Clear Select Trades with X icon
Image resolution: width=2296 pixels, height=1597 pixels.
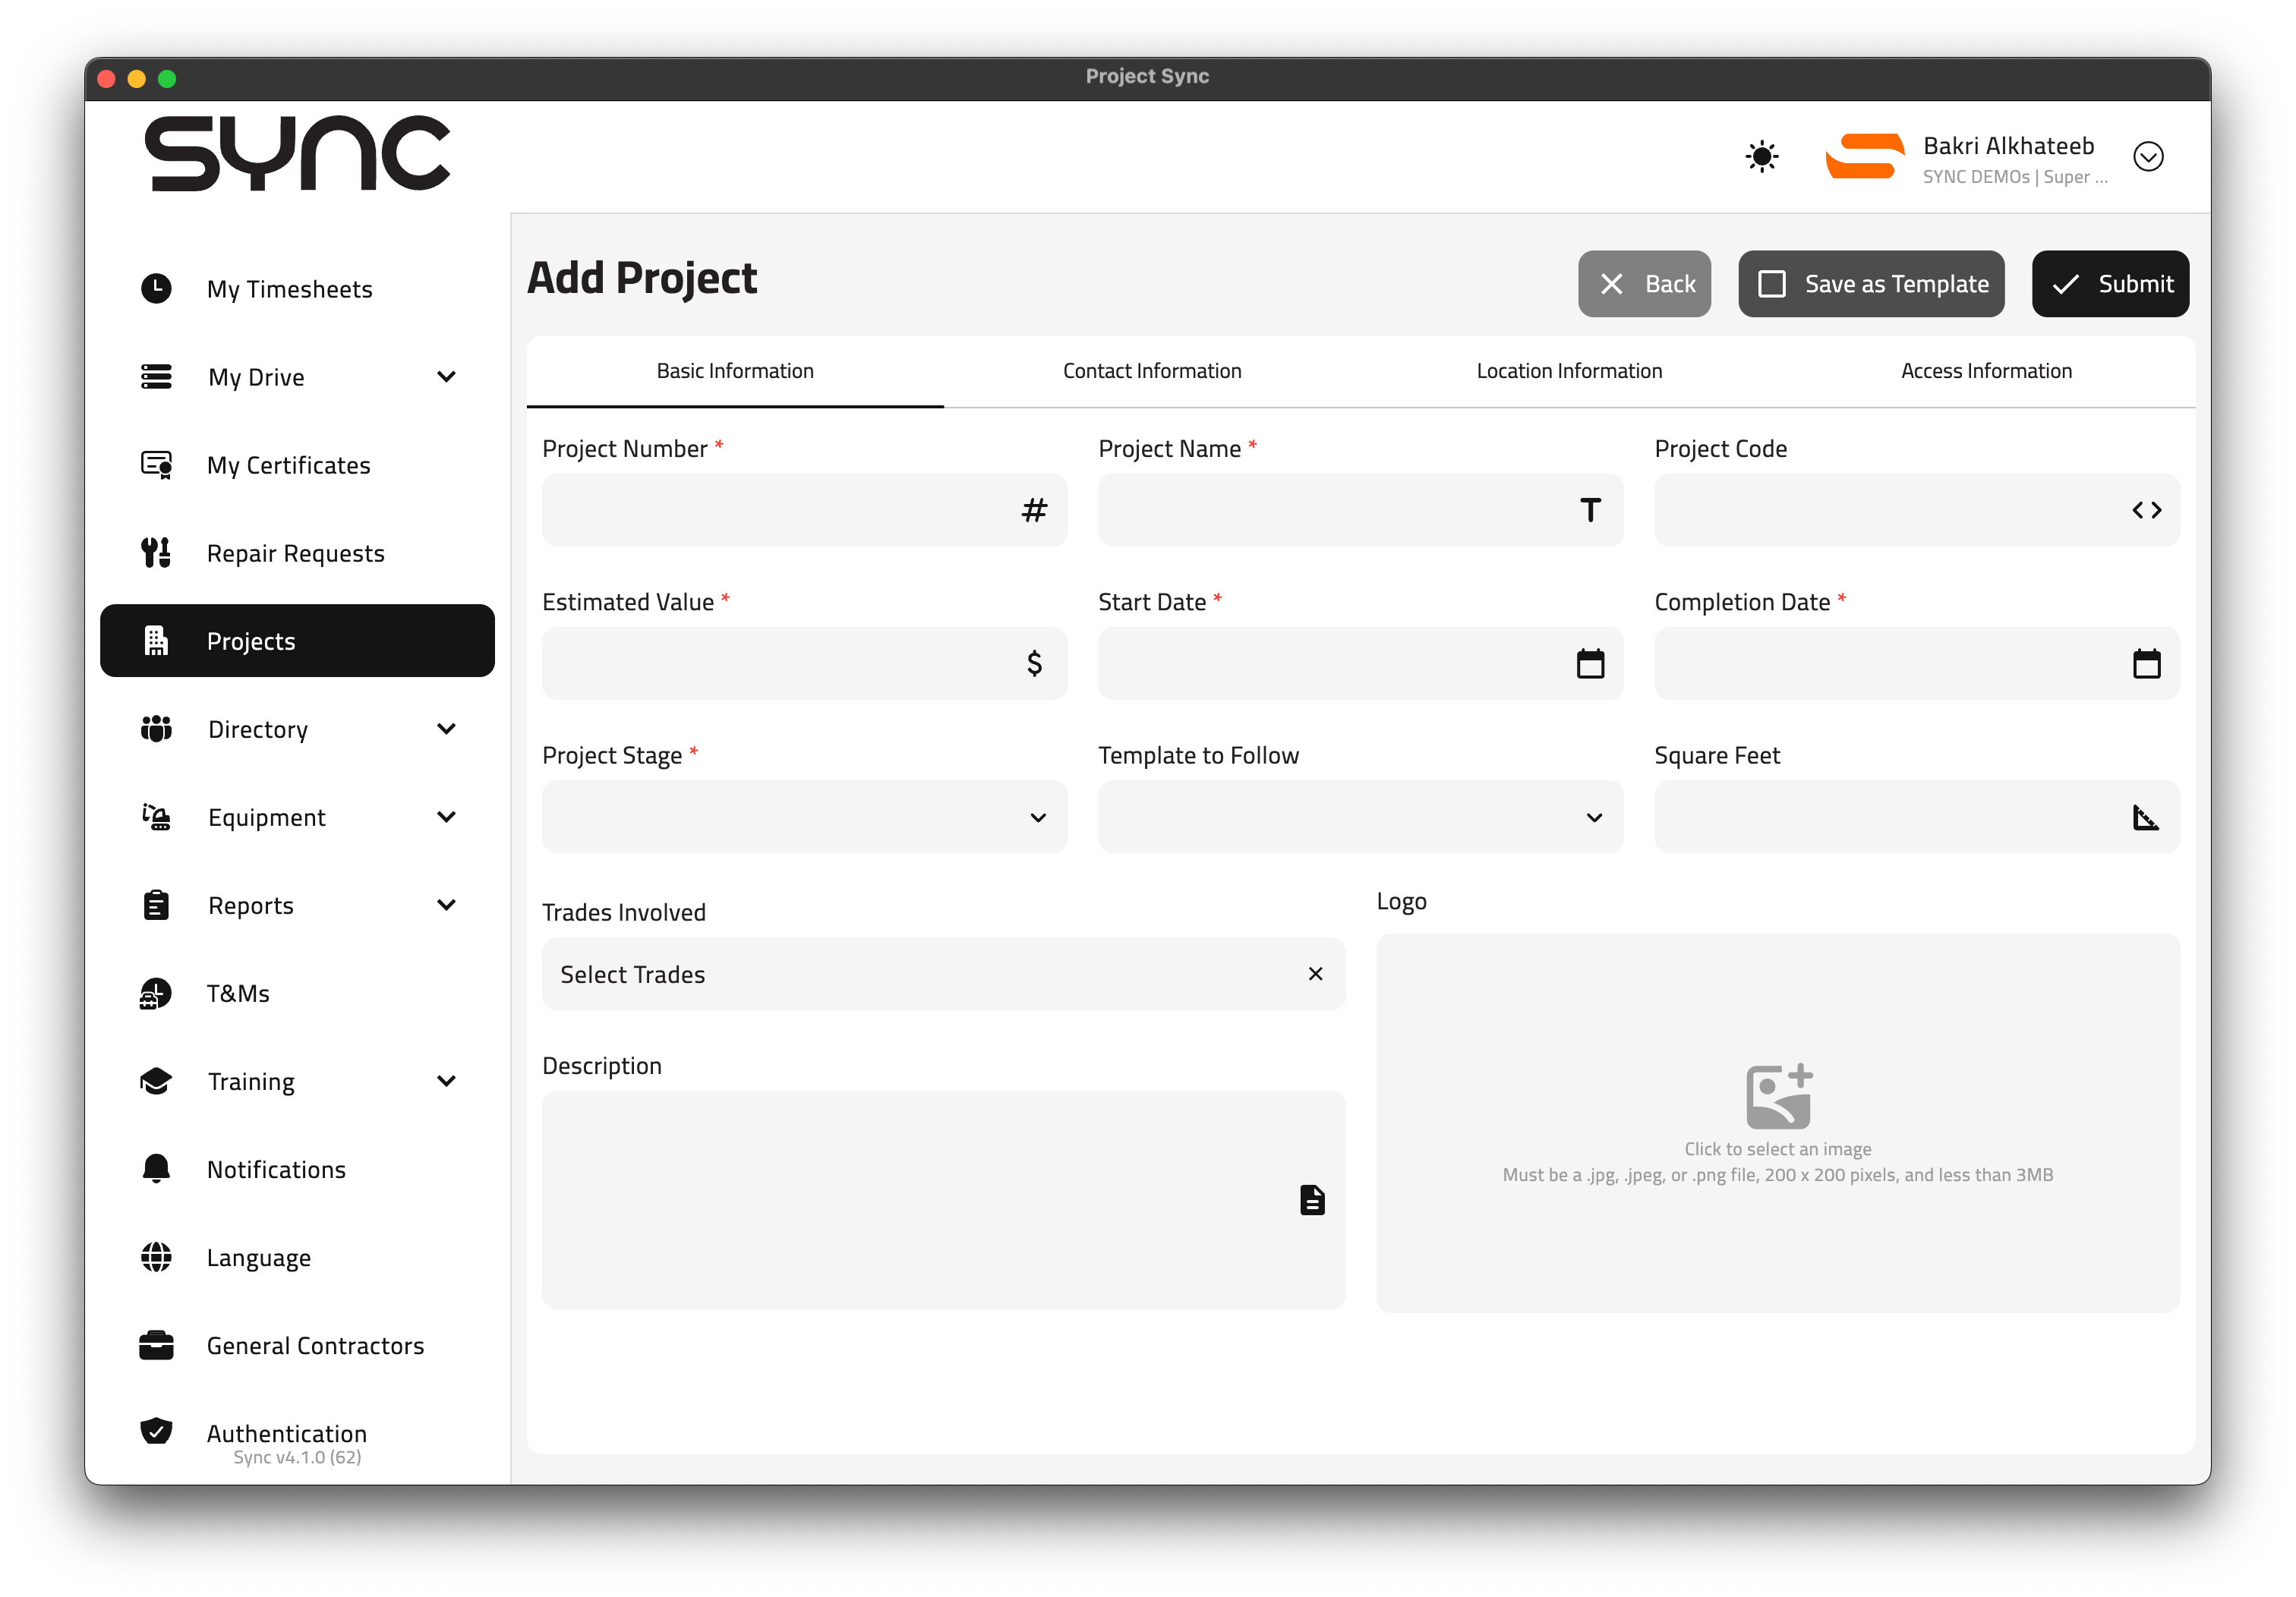click(1315, 973)
